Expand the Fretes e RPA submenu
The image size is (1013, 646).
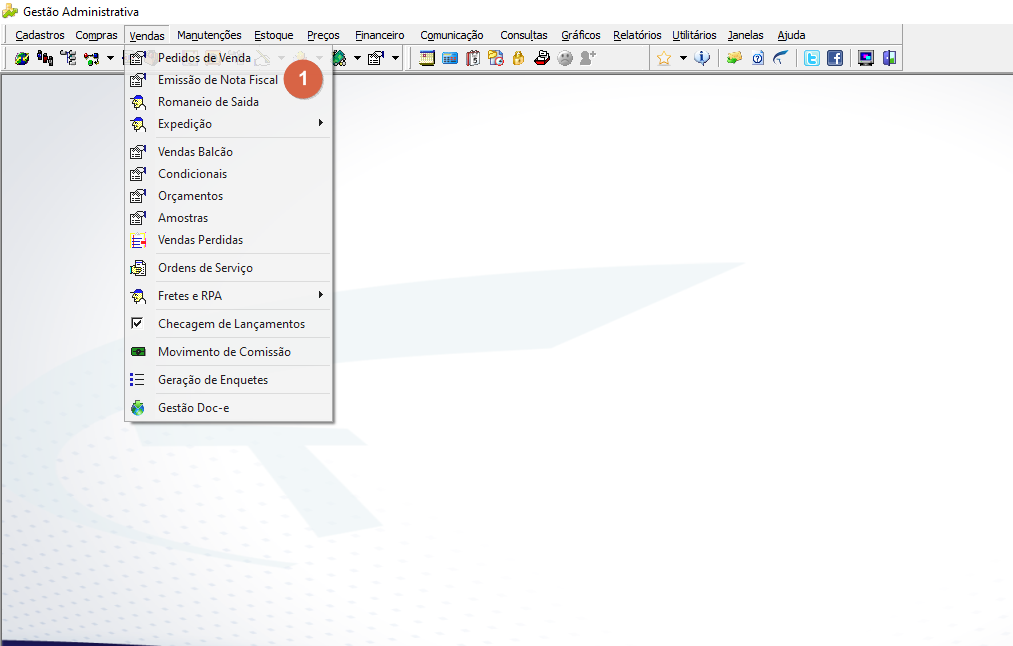(x=229, y=296)
